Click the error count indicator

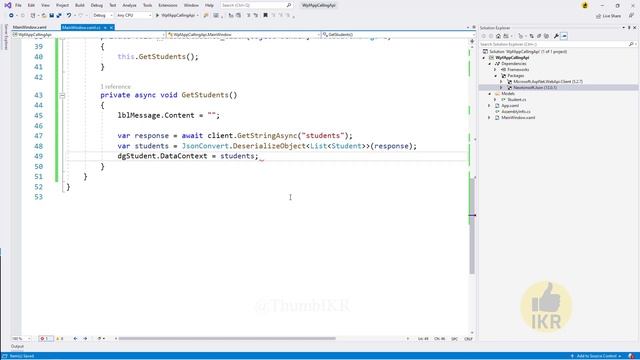[x=46, y=339]
